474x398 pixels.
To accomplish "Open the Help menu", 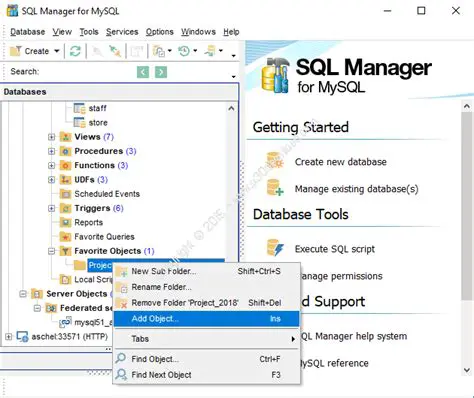I will 231,32.
